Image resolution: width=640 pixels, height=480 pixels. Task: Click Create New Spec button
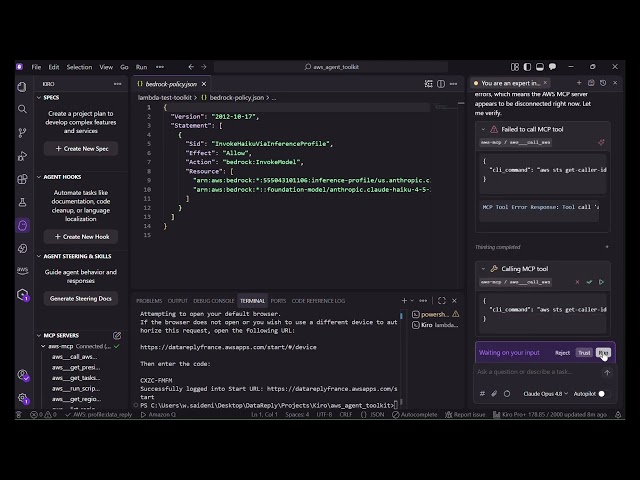pos(81,149)
